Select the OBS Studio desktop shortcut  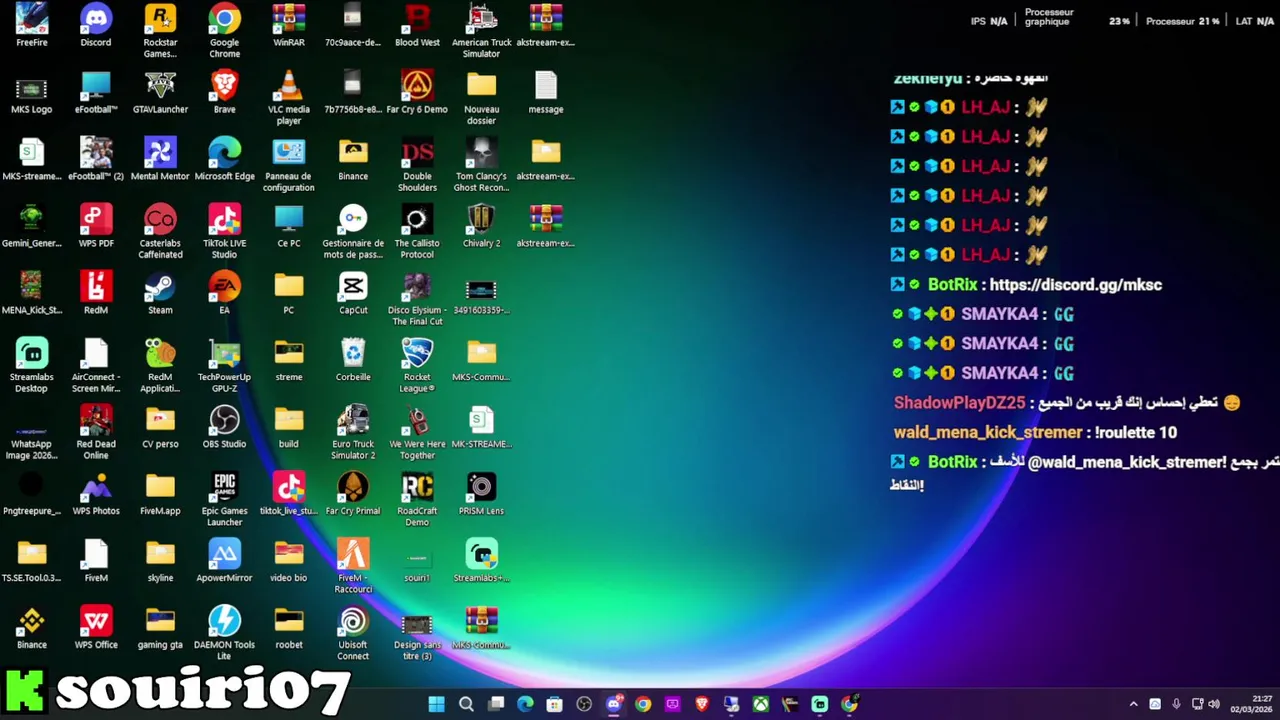click(x=224, y=427)
